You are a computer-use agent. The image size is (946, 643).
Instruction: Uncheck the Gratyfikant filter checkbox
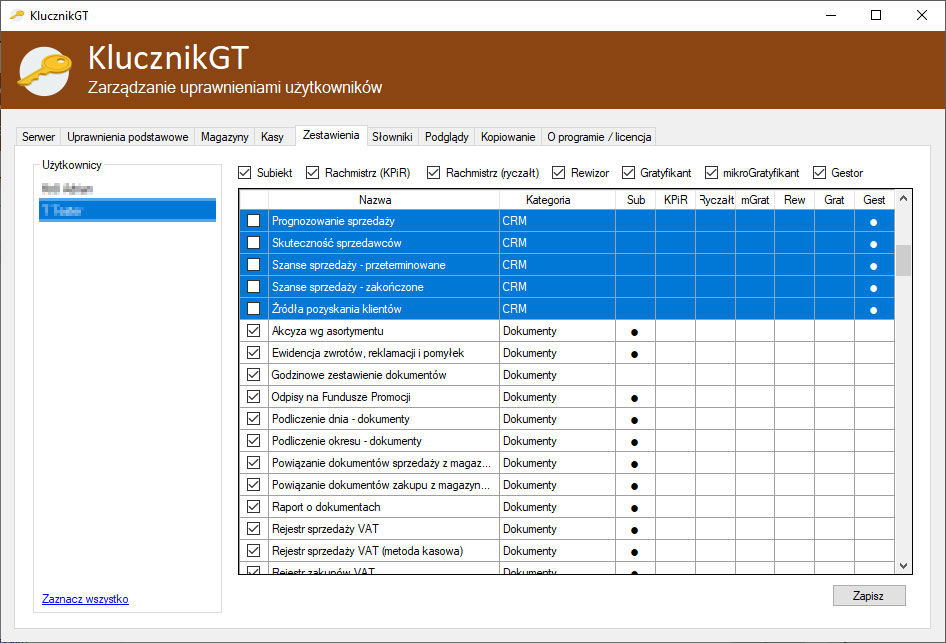(629, 173)
